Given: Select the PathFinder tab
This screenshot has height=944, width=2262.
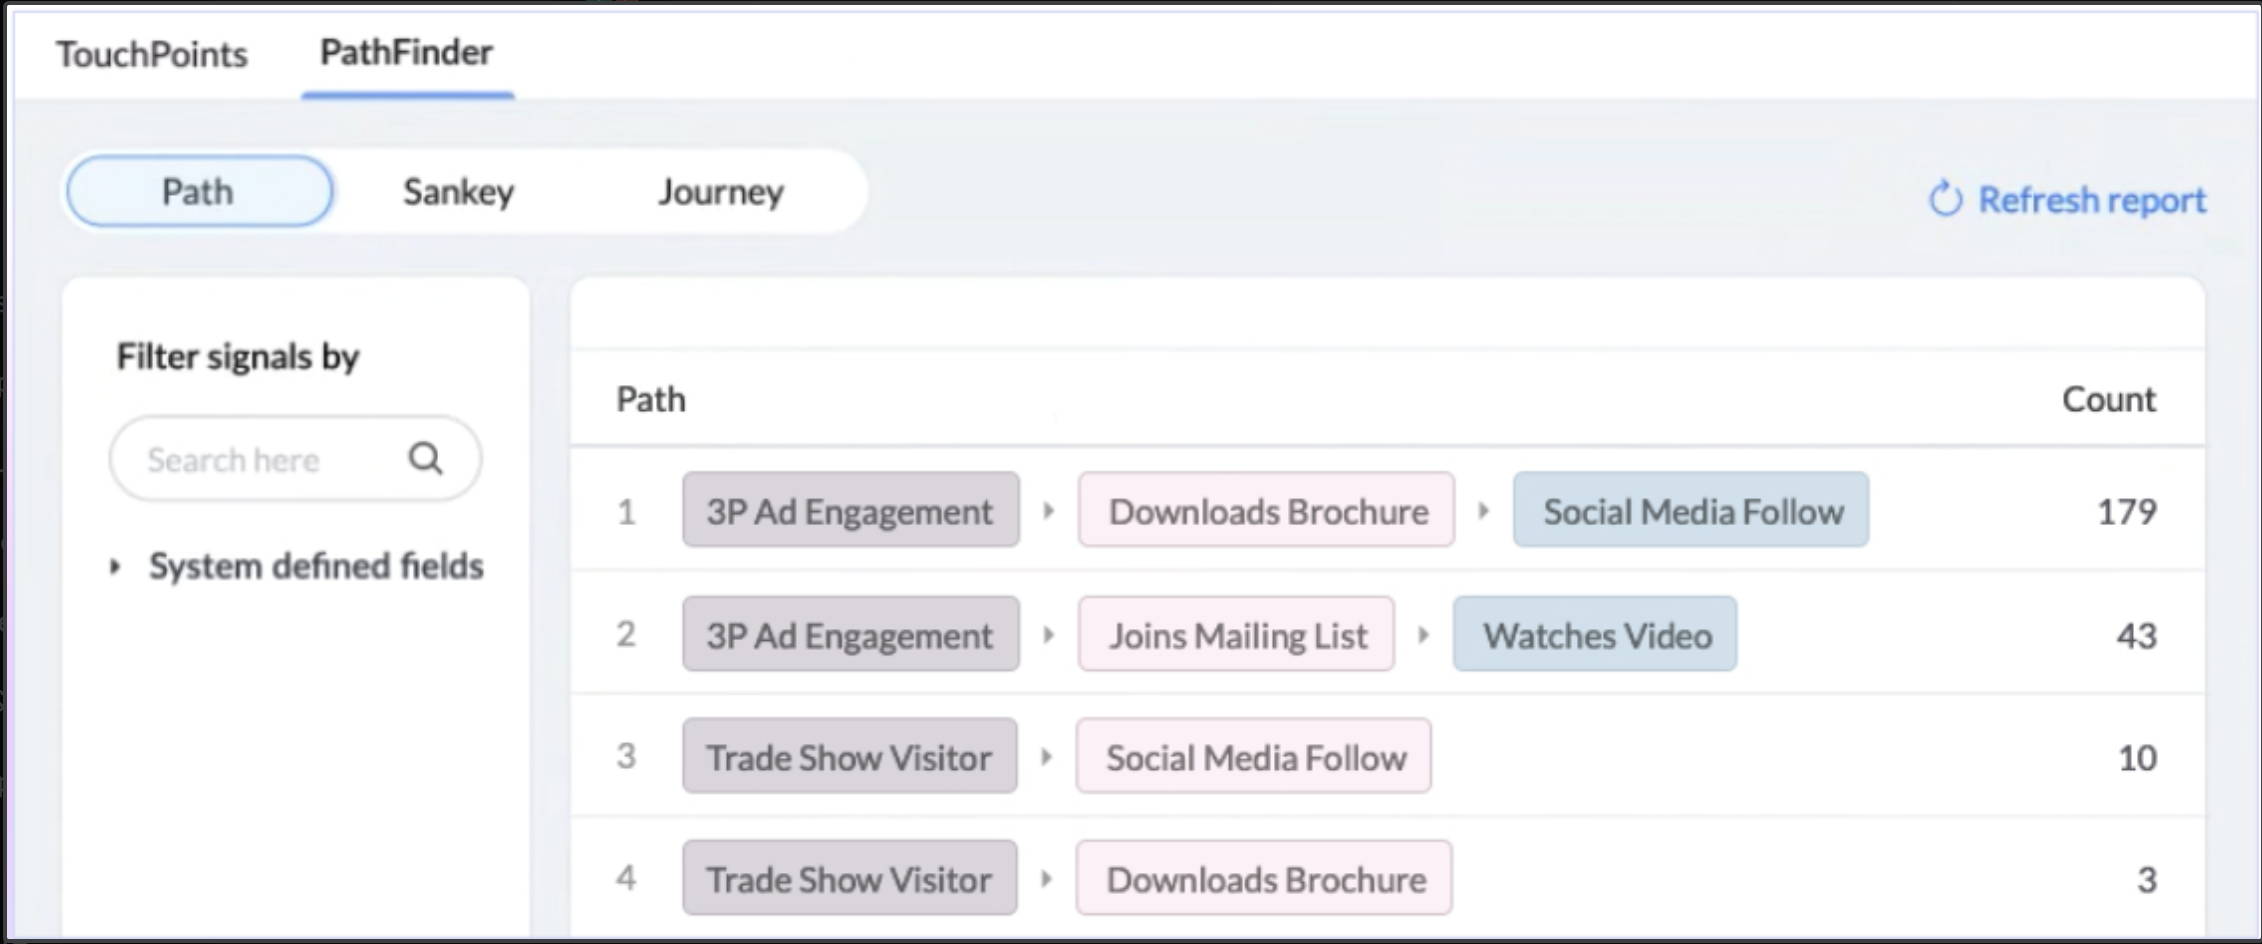Looking at the screenshot, I should 406,52.
